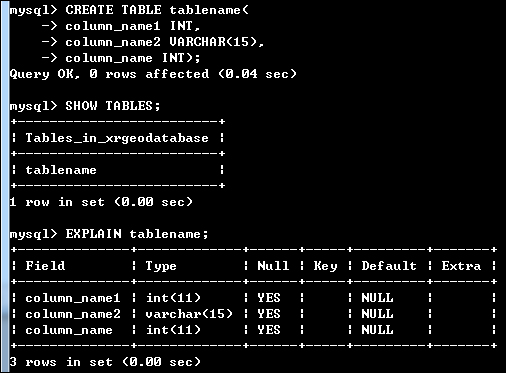Click the EXPLAIN tablename command

109,234
